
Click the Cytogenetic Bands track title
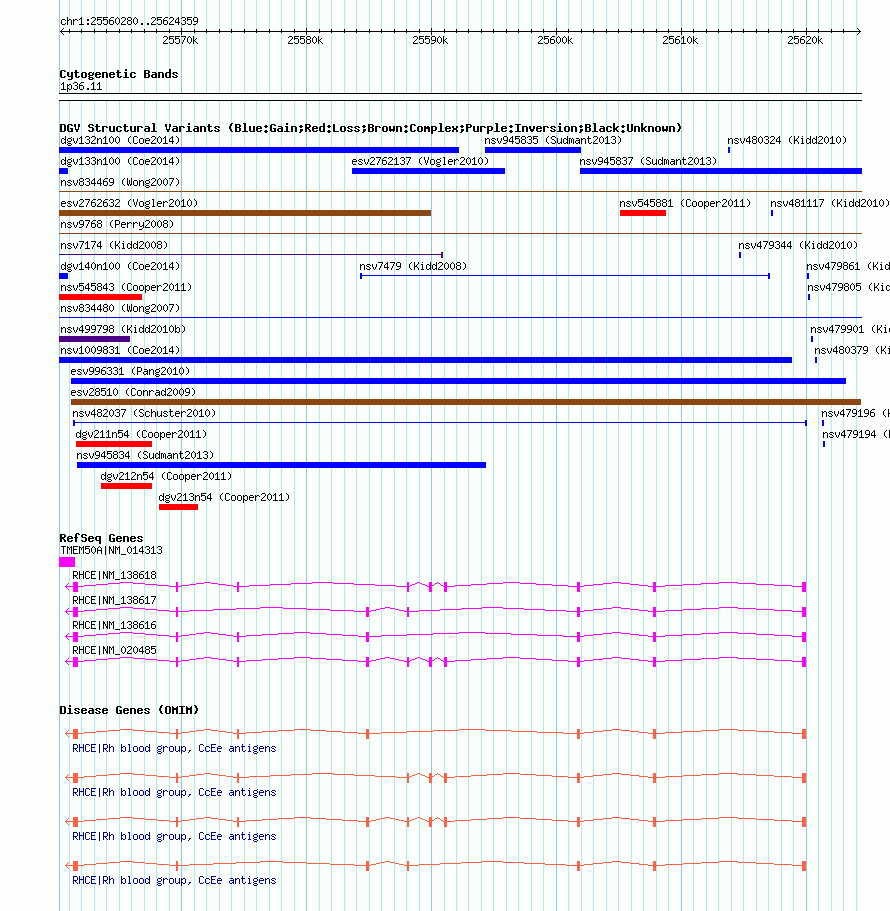[119, 74]
